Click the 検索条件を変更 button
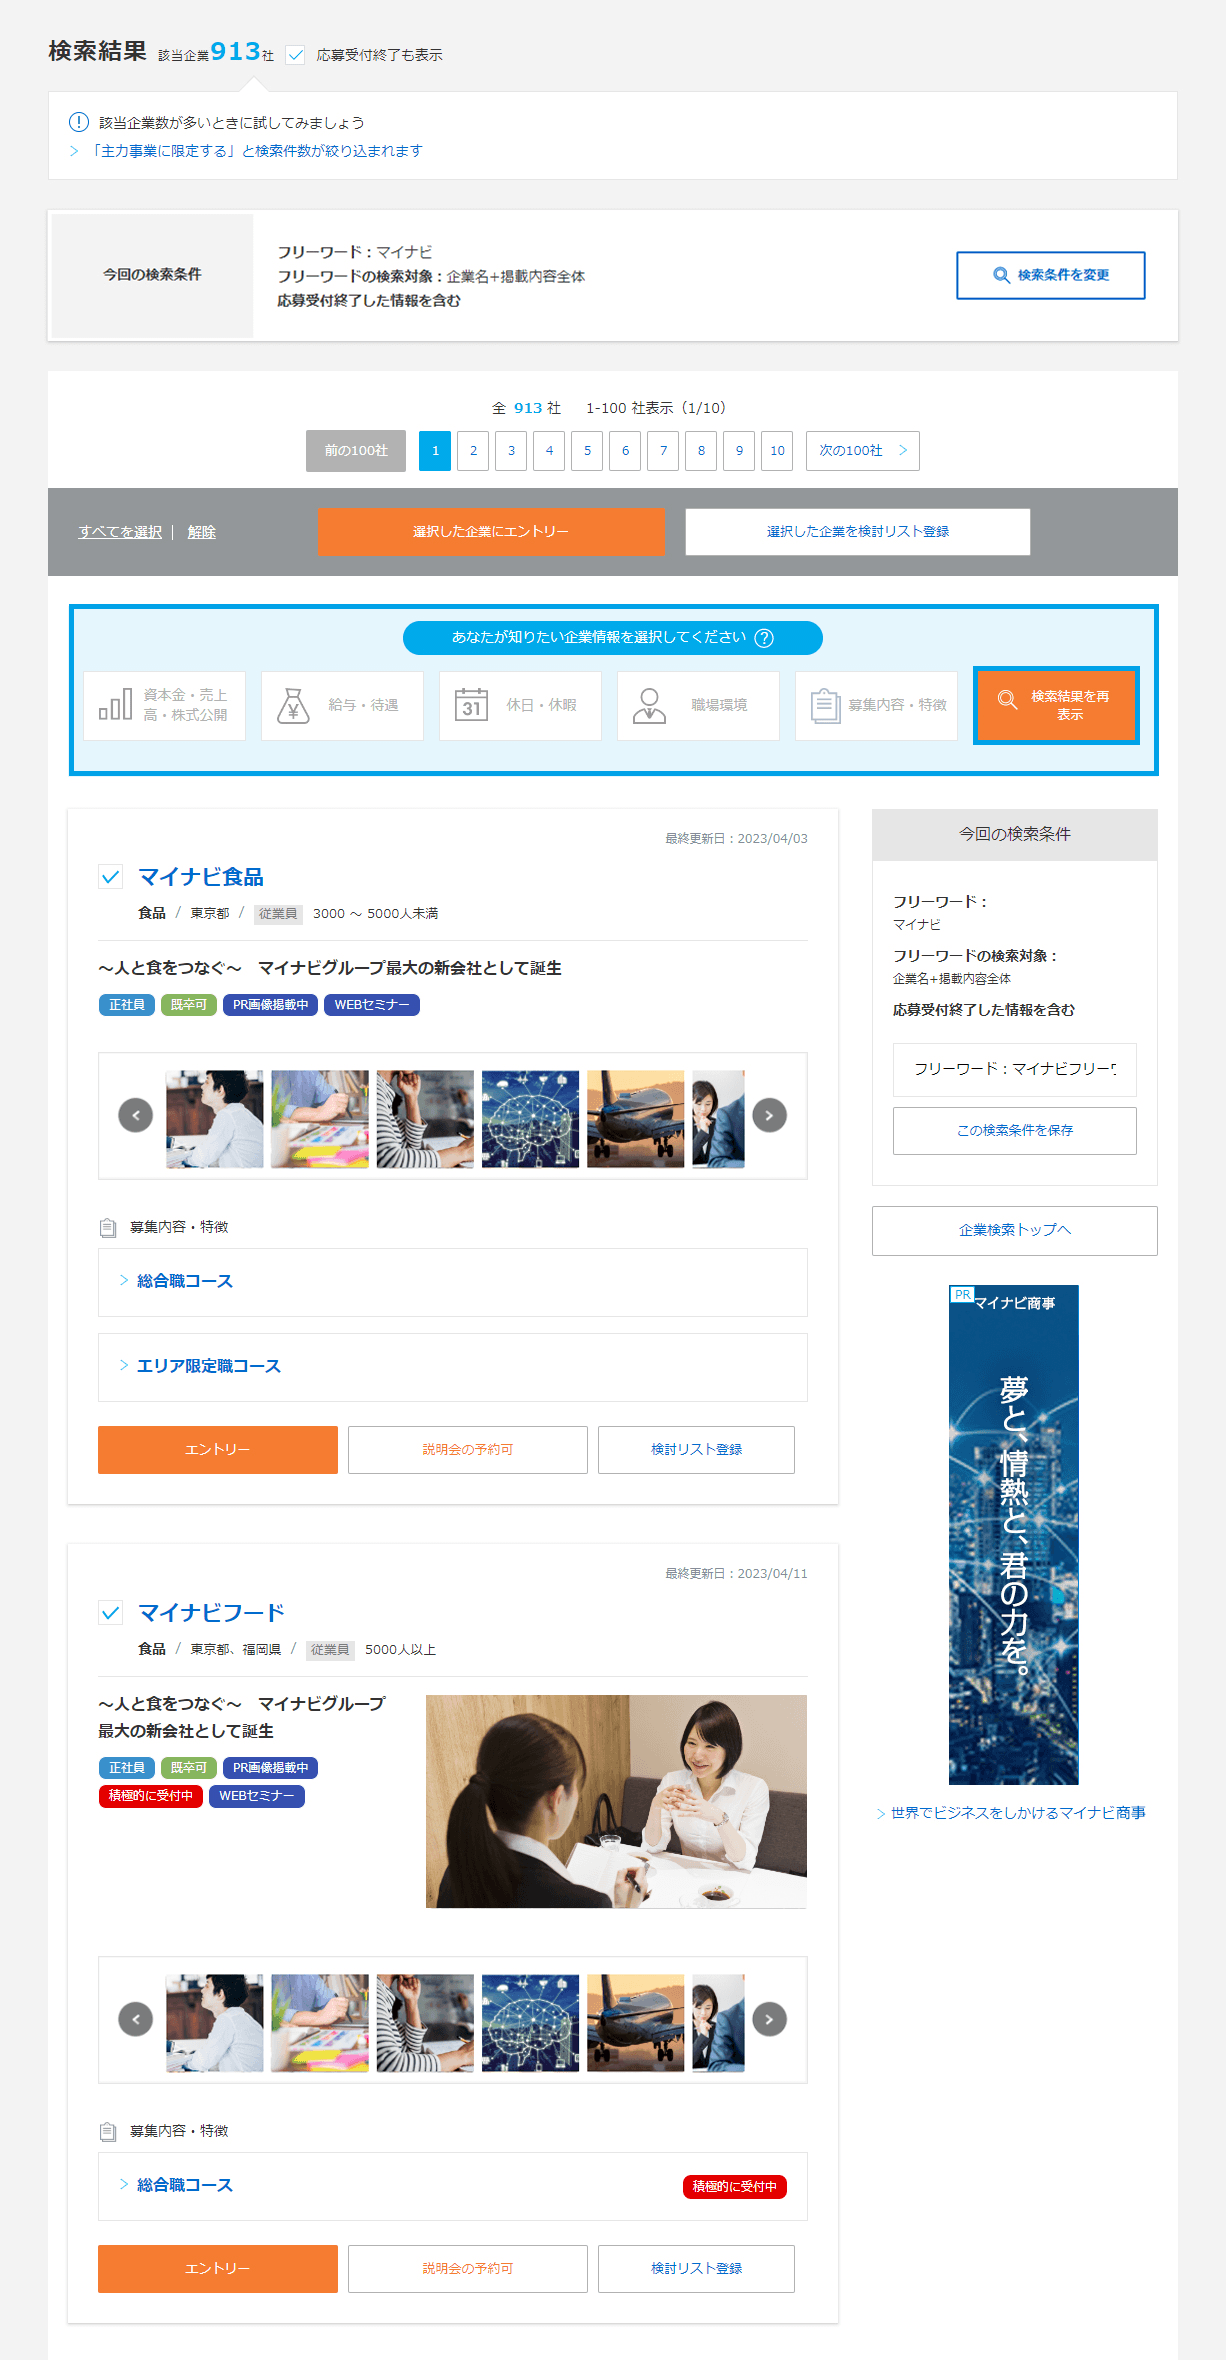The image size is (1226, 2360). [1051, 275]
